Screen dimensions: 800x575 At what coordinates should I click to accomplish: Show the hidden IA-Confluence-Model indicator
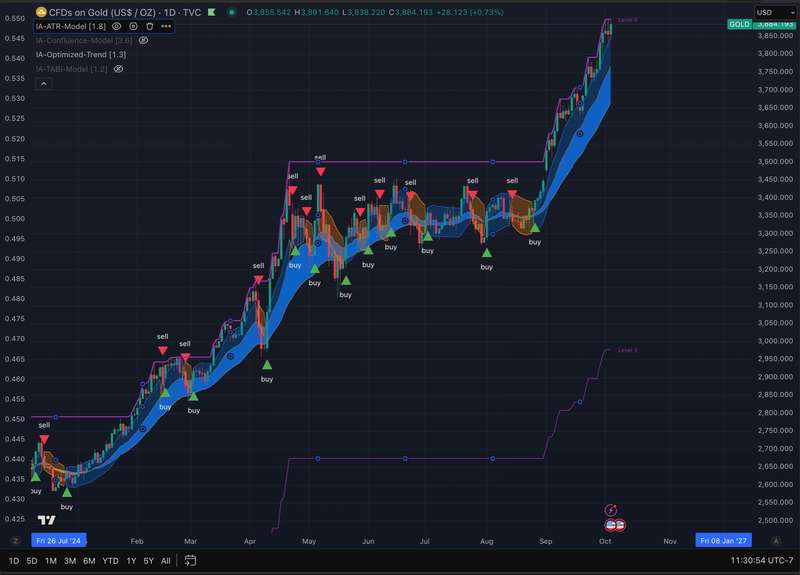point(144,40)
